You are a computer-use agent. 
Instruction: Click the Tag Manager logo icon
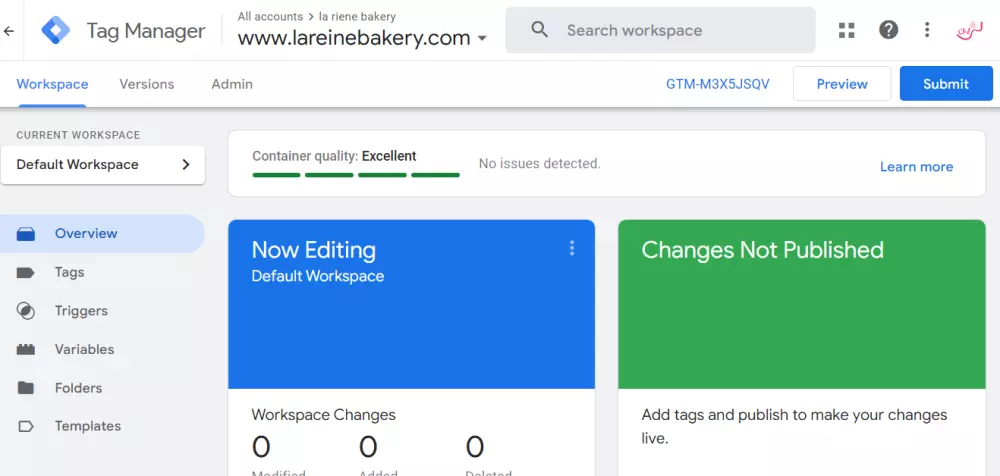click(x=56, y=31)
